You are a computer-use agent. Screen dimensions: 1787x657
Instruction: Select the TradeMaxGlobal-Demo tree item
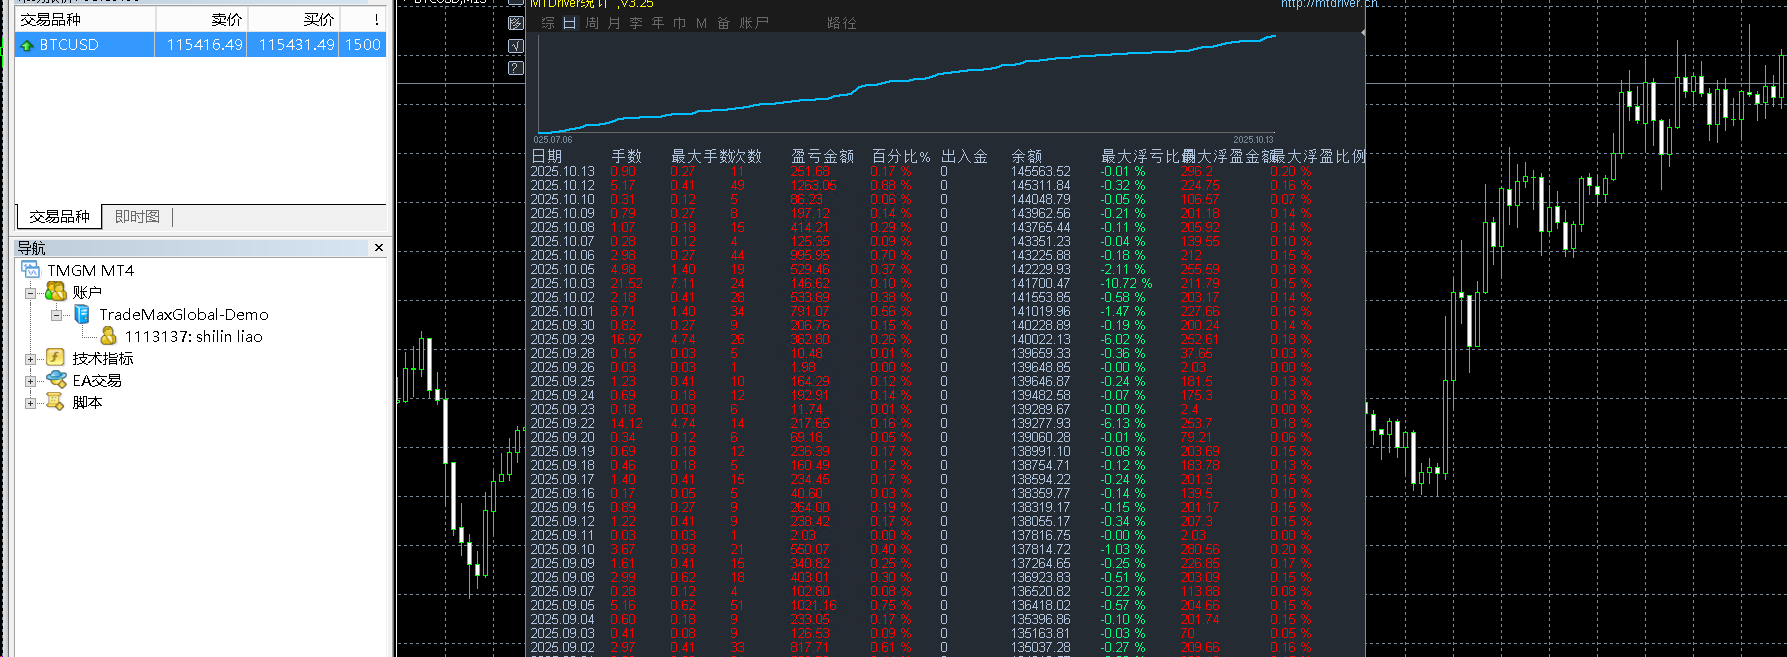coord(184,314)
